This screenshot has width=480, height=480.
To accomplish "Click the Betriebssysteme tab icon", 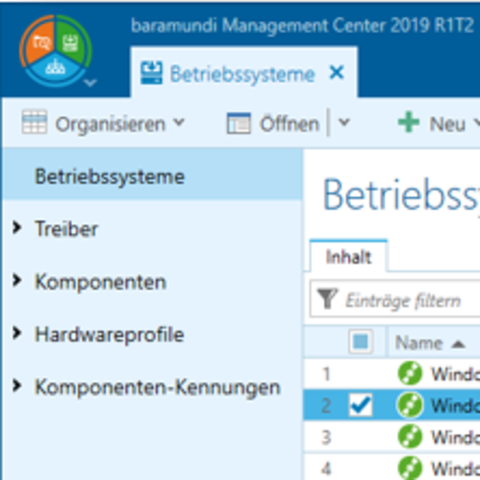I will tap(151, 73).
